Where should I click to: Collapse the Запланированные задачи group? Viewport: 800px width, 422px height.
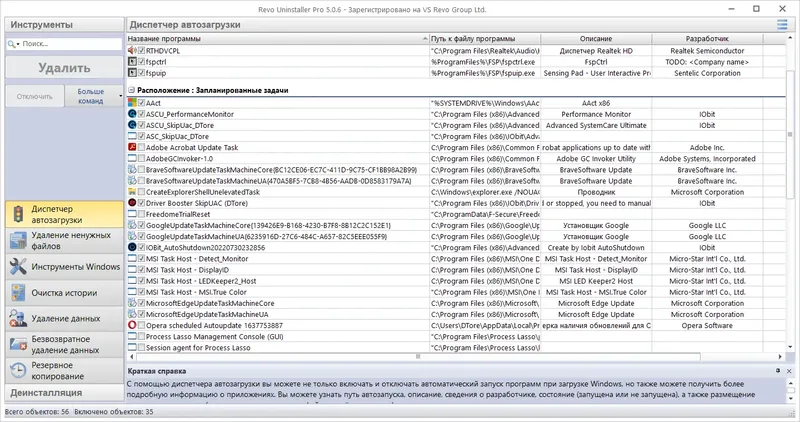[x=131, y=90]
